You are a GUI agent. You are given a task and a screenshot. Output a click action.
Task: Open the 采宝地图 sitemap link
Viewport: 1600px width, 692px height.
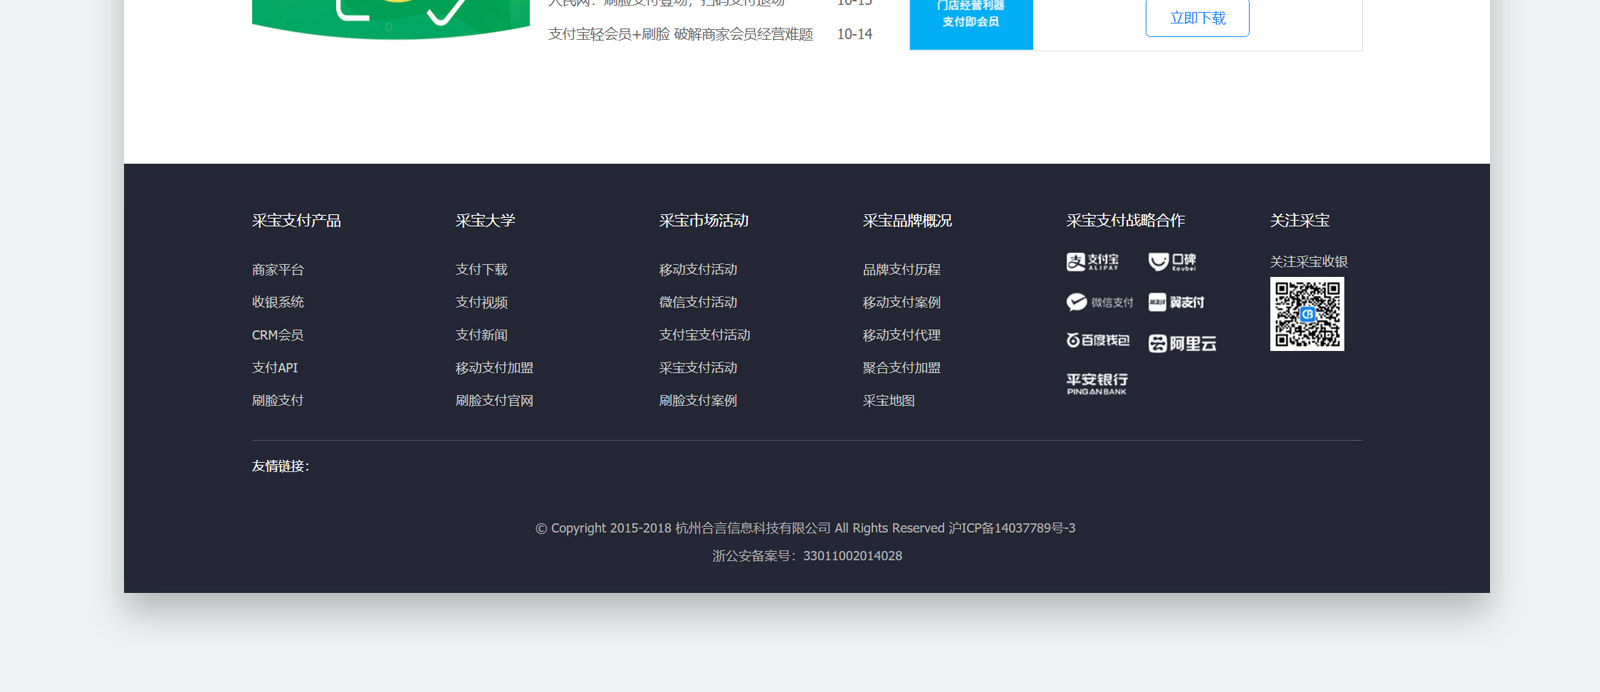point(888,401)
